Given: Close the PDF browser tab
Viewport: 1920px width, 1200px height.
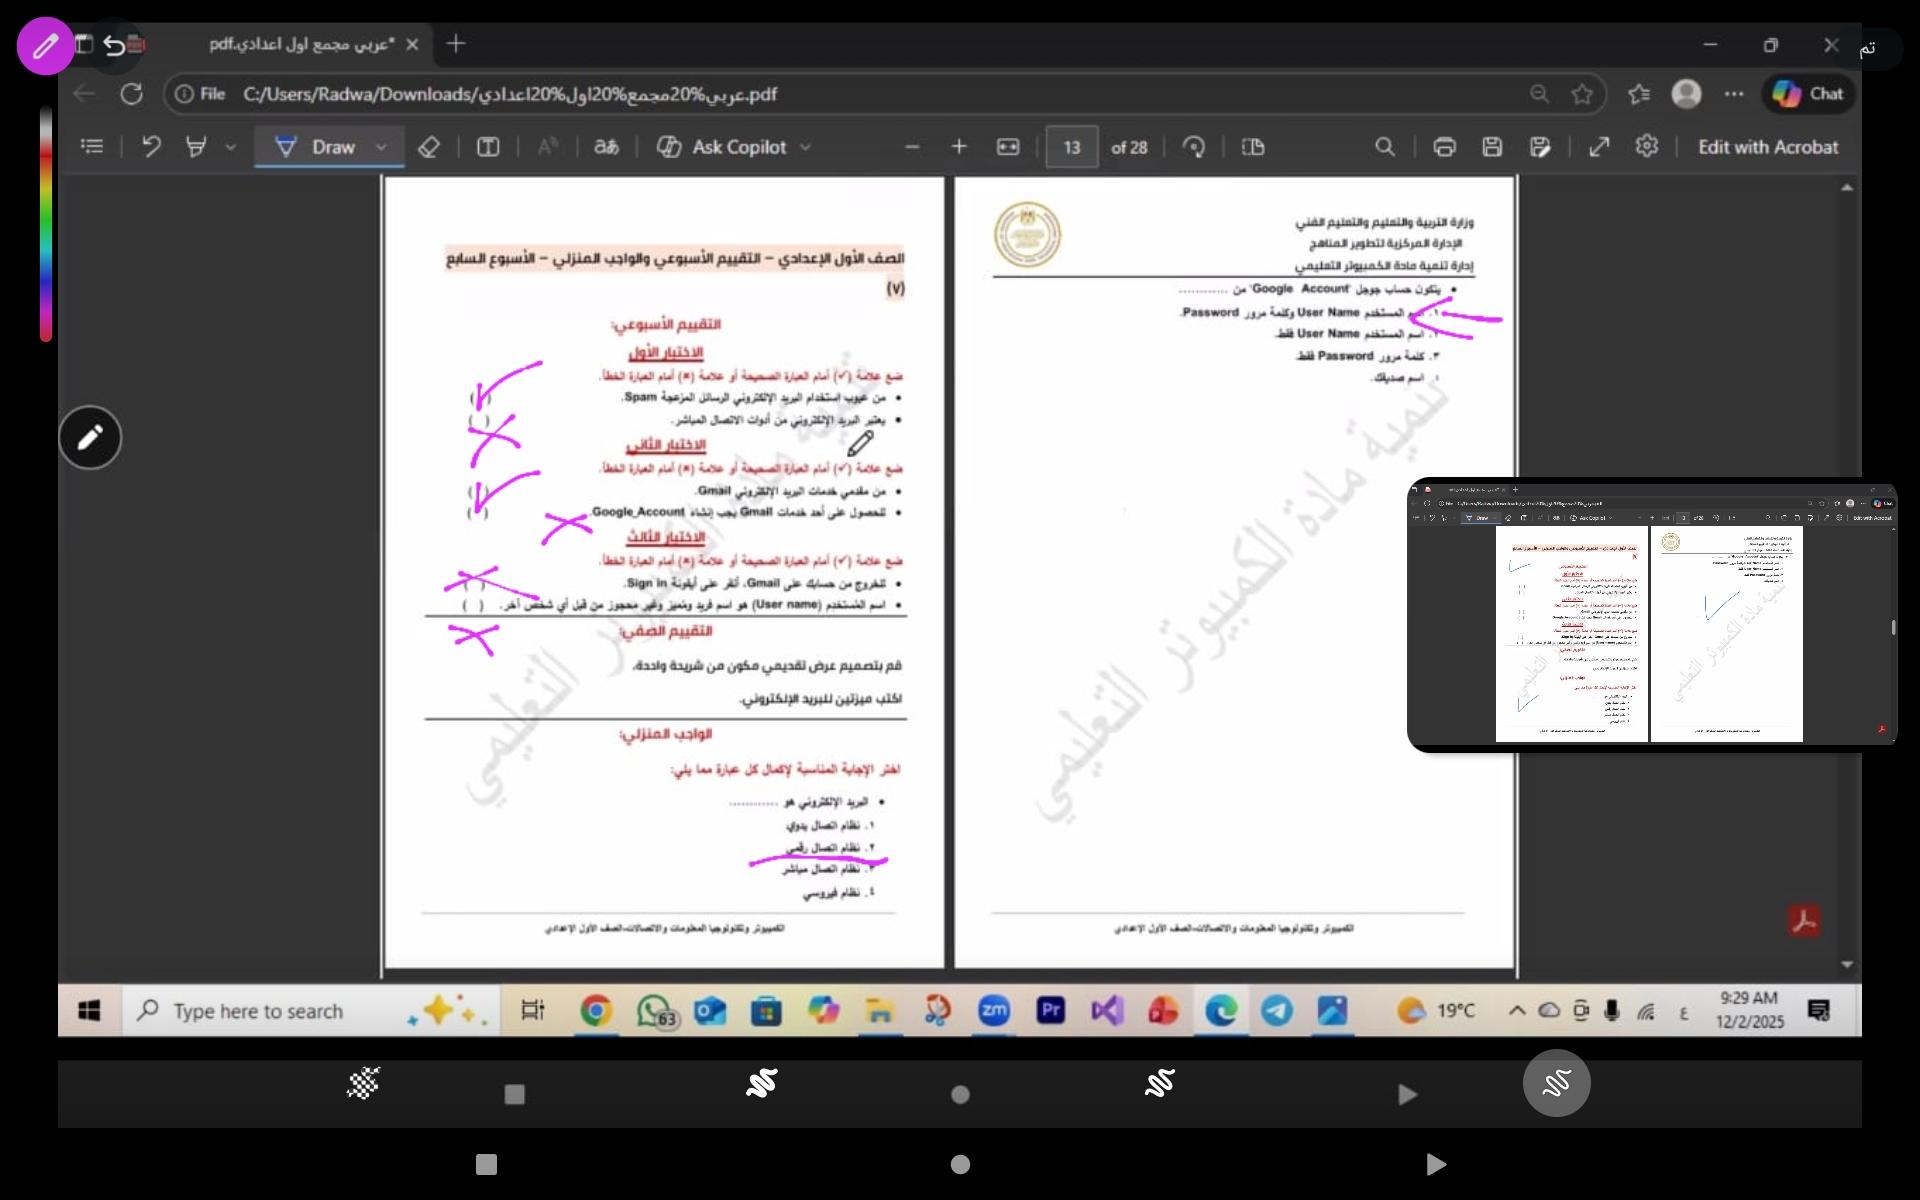Looking at the screenshot, I should coord(412,44).
